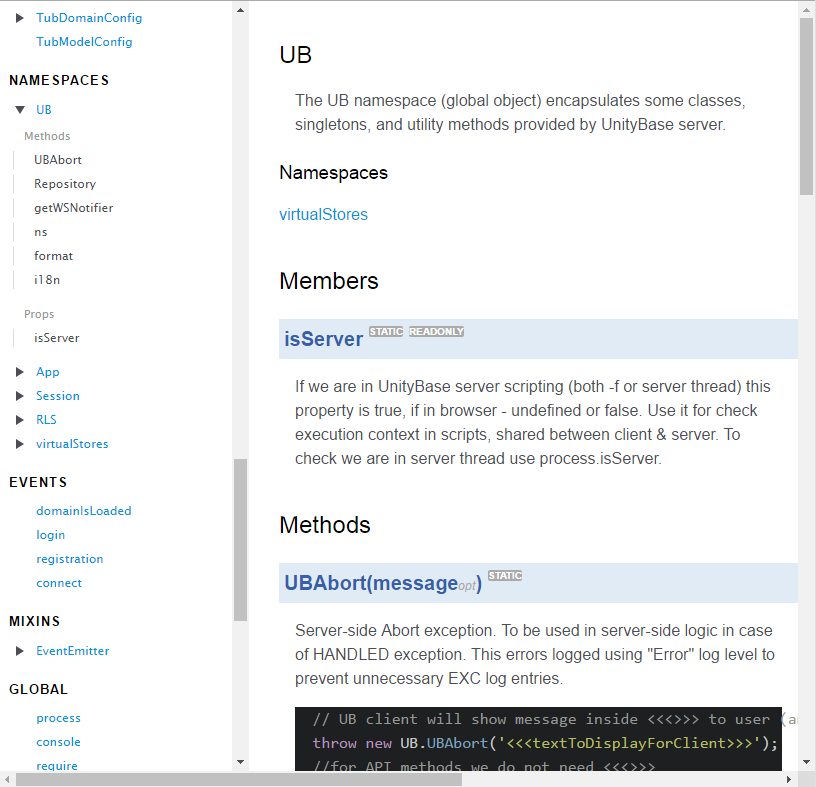The image size is (816, 787).
Task: Expand the EventEmitter mixin
Action: click(x=20, y=650)
